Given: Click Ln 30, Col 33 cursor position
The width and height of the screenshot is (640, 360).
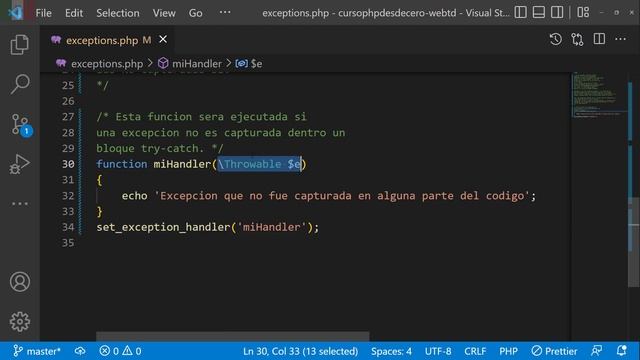Looking at the screenshot, I should (x=300, y=351).
